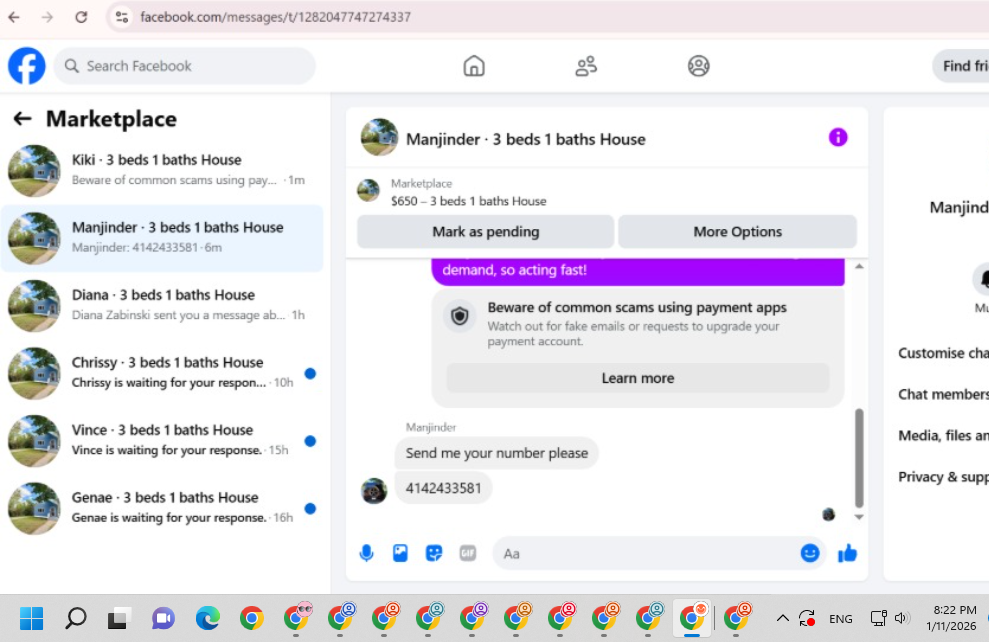Click chat scrollbar up arrow
989x642 pixels.
coord(859,267)
